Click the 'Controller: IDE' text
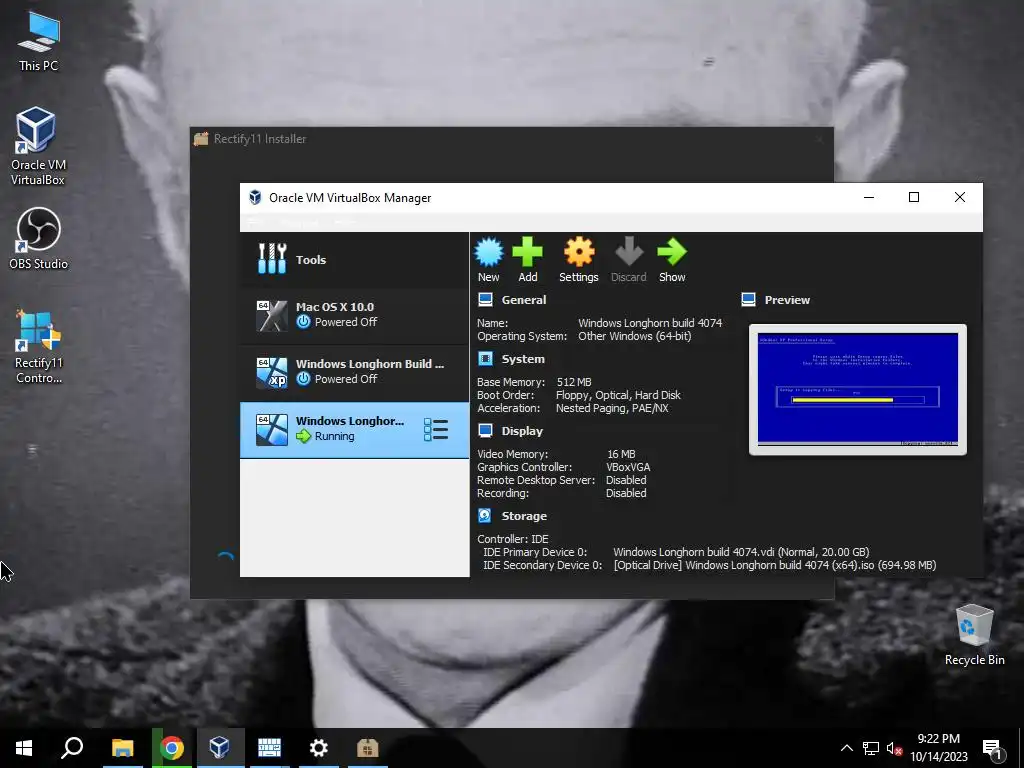1024x768 pixels. pyautogui.click(x=513, y=539)
